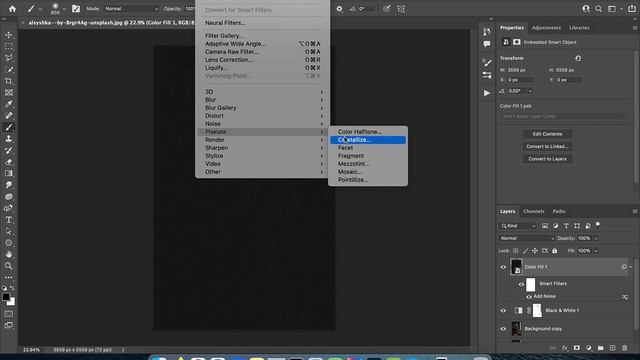640x360 pixels.
Task: Select the Rectangular Marquee tool
Action: 9,47
